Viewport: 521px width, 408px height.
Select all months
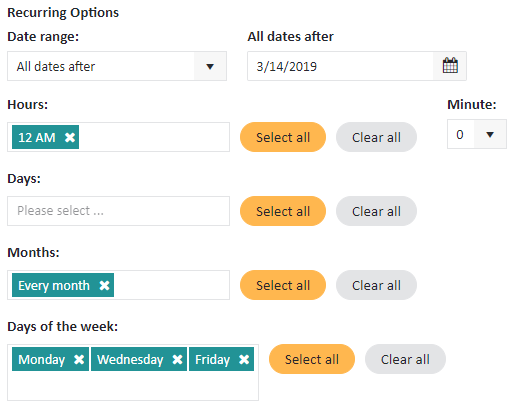(283, 285)
